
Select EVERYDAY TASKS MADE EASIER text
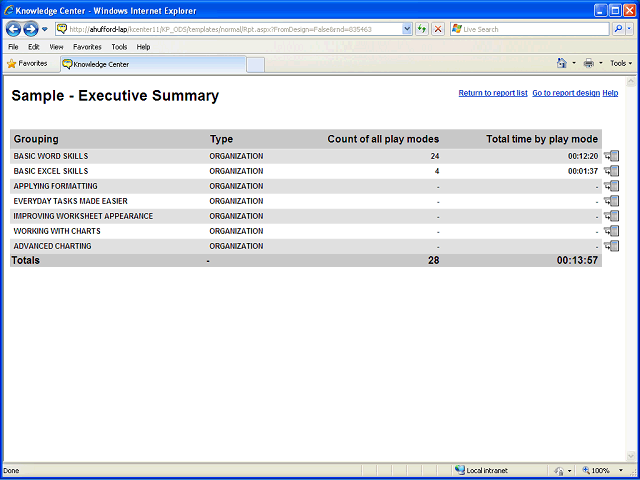[71, 201]
